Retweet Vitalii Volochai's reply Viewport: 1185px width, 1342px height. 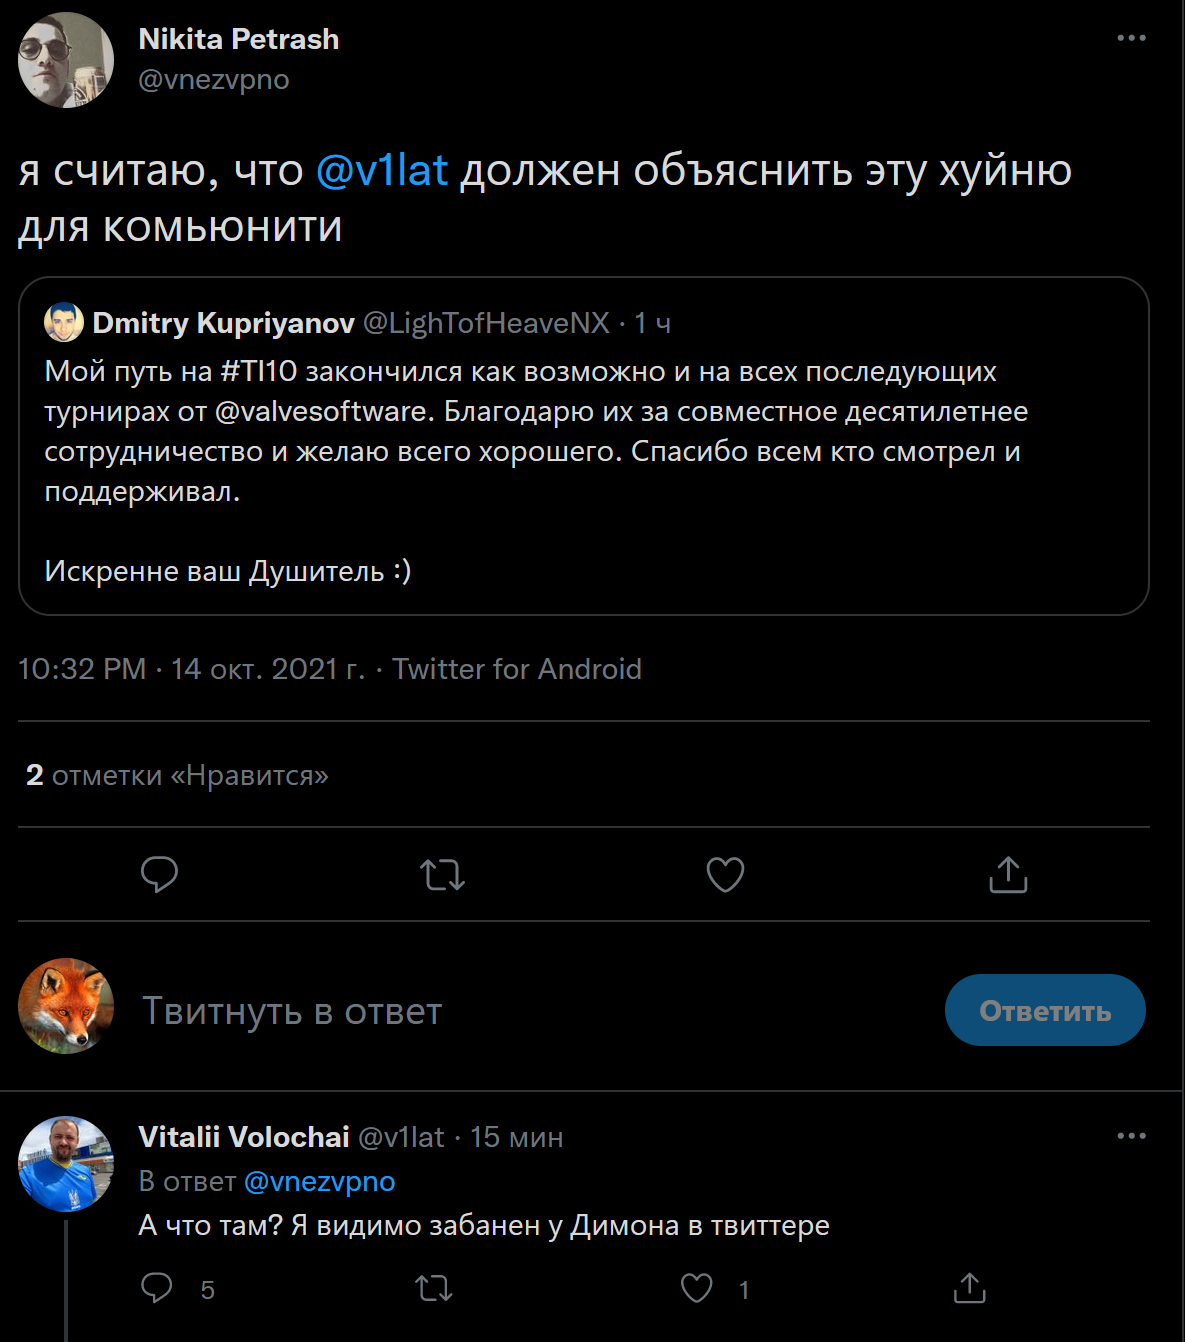[434, 1288]
